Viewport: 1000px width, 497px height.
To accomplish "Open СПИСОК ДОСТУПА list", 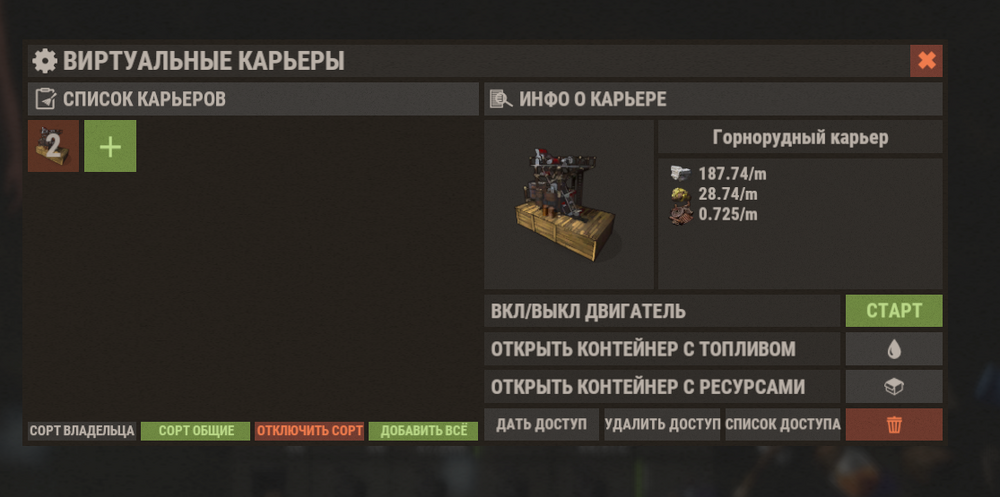I will pos(783,424).
